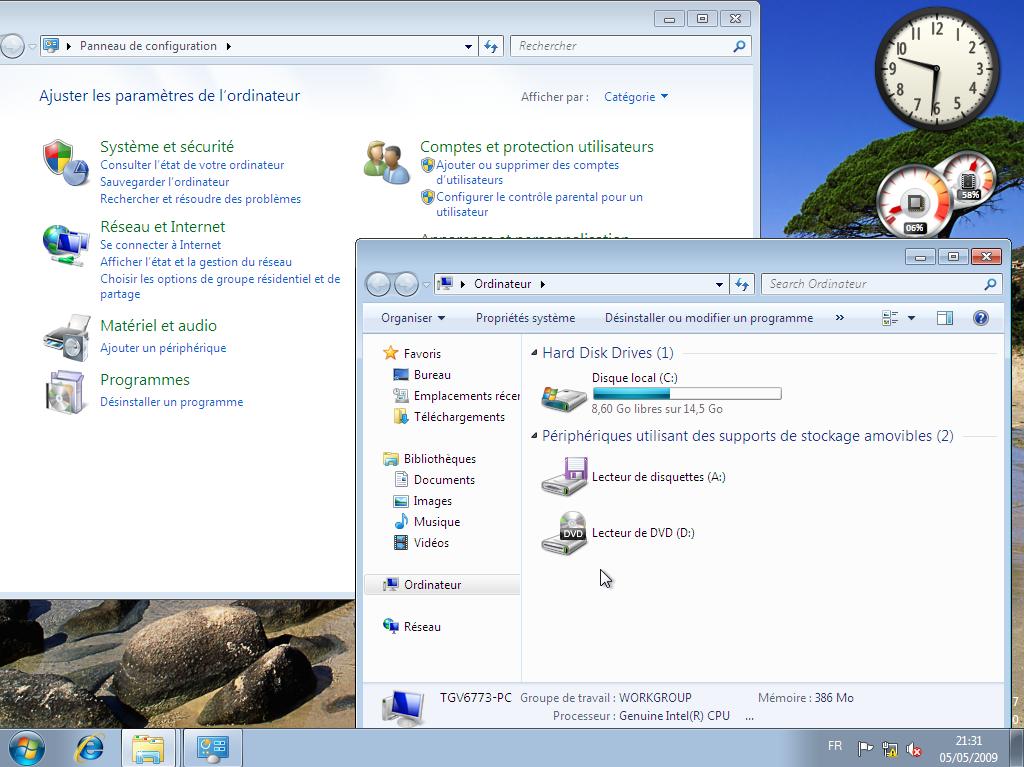Click the FR language indicator in taskbar

coord(835,746)
